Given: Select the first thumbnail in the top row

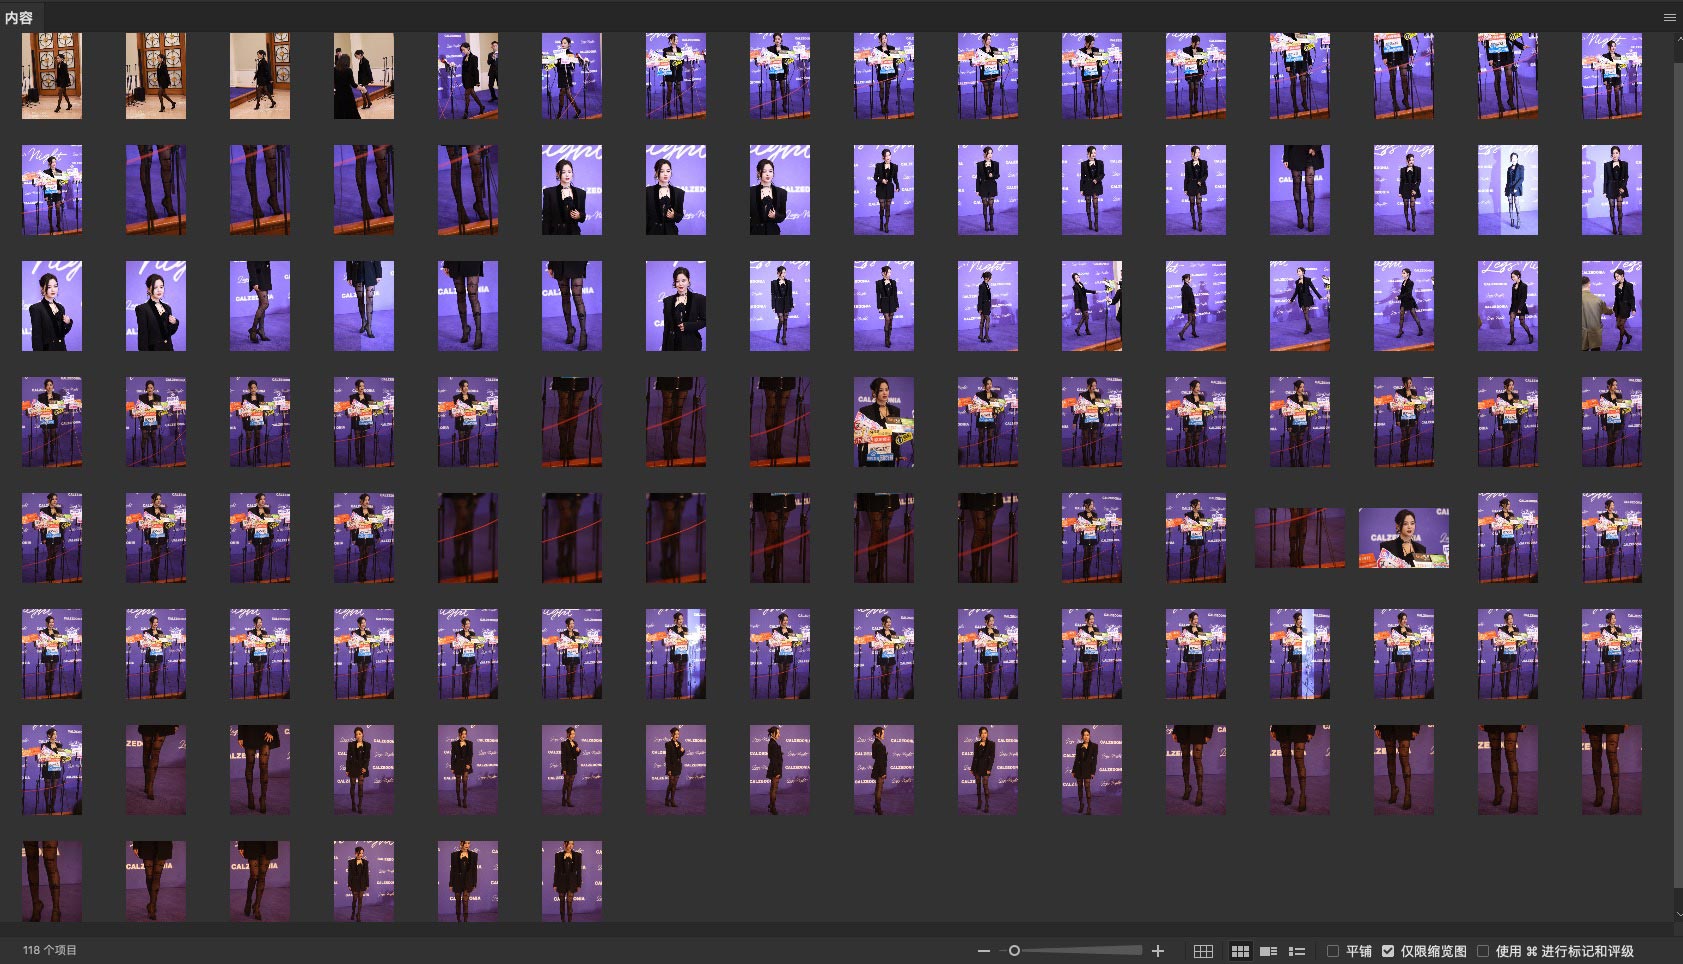Looking at the screenshot, I should (x=52, y=75).
